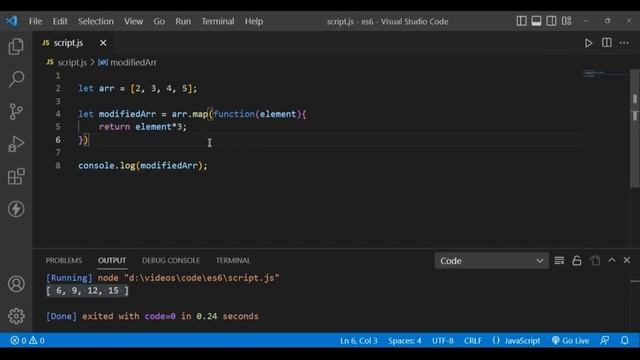Screen dimensions: 640x360
Task: Open the Thunder Client lightning icon
Action: click(16, 209)
